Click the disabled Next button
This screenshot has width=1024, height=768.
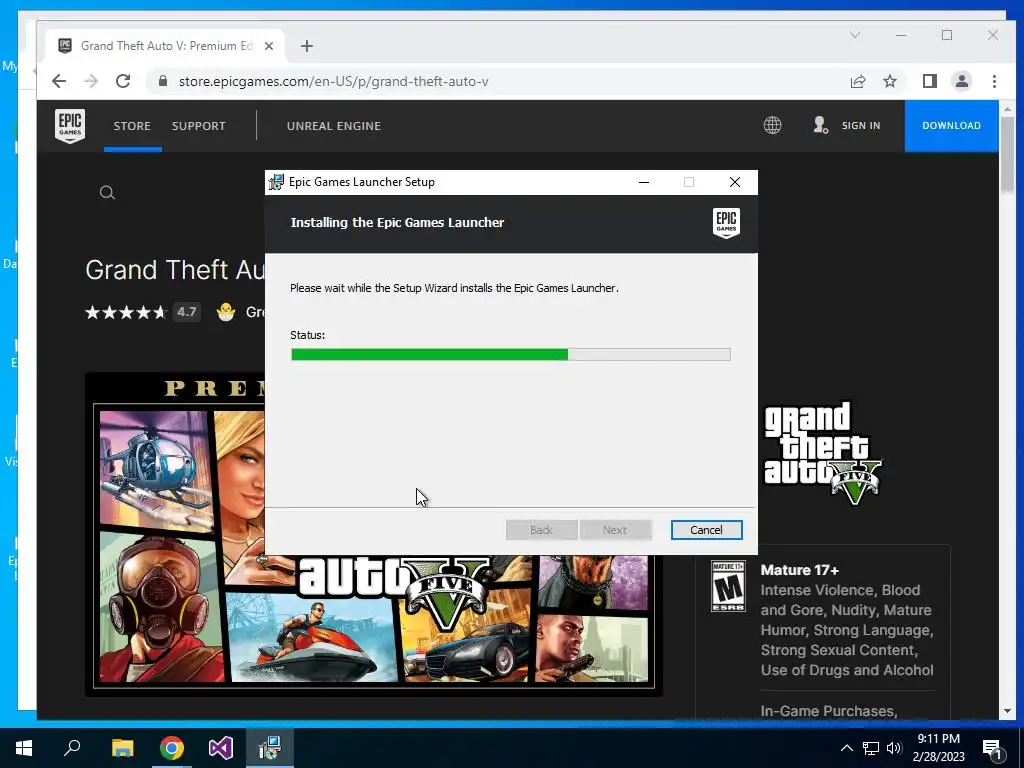(615, 530)
